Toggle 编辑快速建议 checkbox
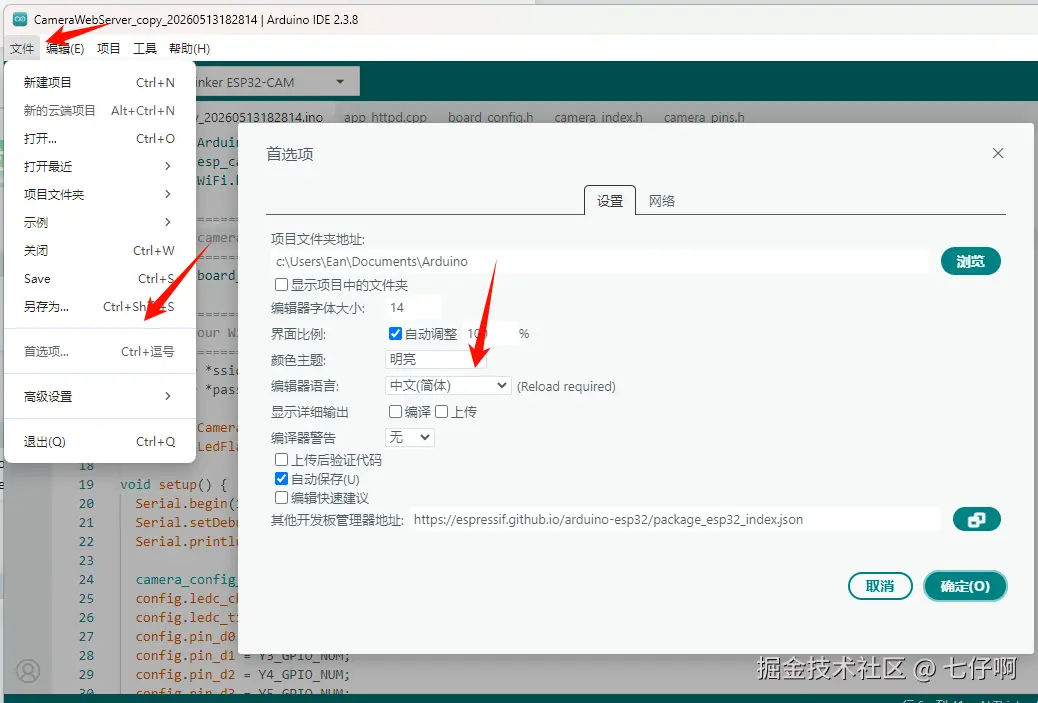Image resolution: width=1038 pixels, height=703 pixels. pos(281,497)
